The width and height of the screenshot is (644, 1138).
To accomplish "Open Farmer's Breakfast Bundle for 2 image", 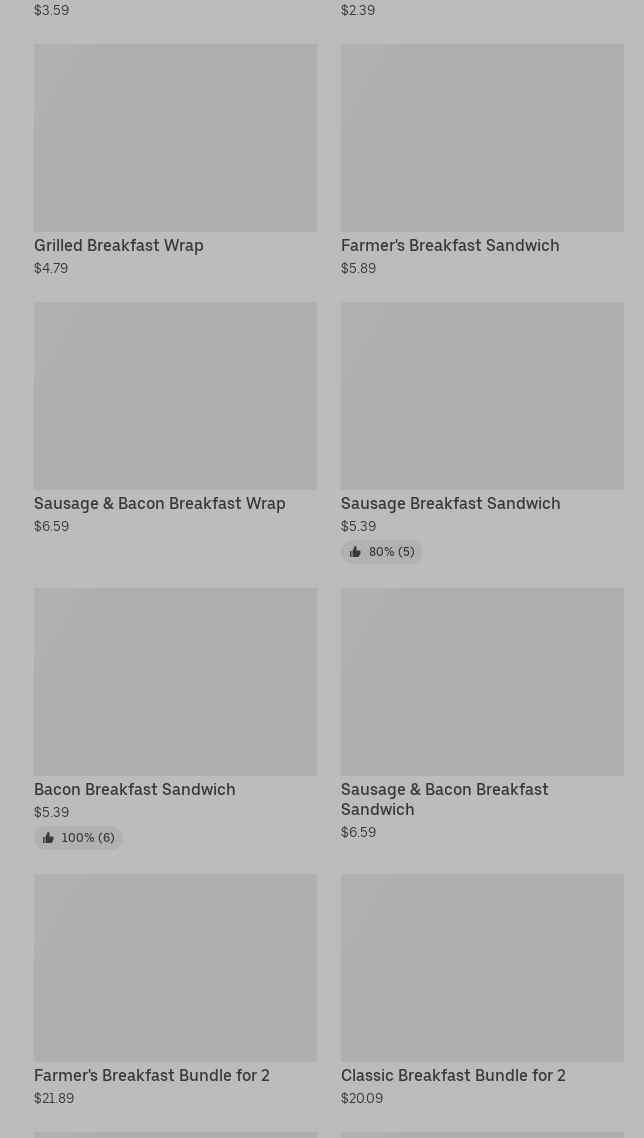I will pos(175,968).
